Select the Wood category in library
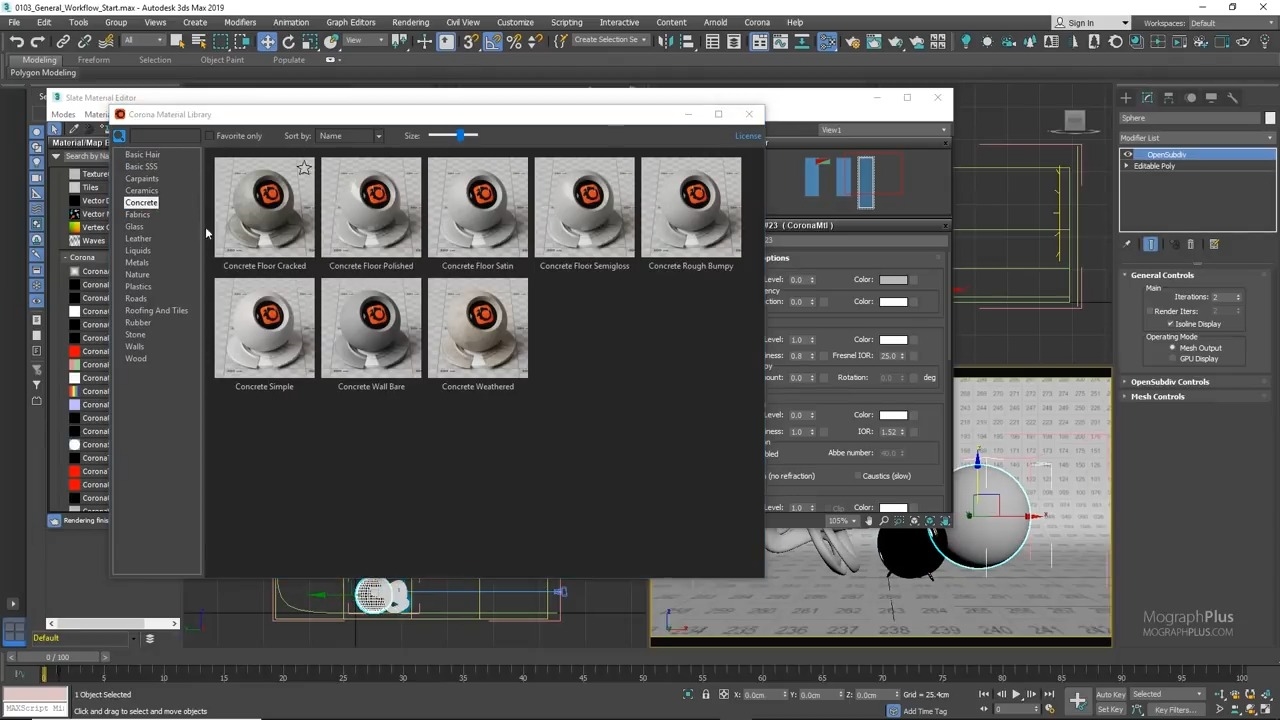1280x720 pixels. tap(136, 358)
